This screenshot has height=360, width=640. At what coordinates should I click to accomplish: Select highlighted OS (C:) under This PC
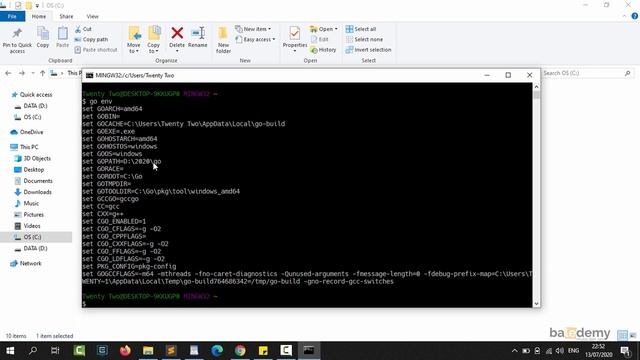[36, 237]
